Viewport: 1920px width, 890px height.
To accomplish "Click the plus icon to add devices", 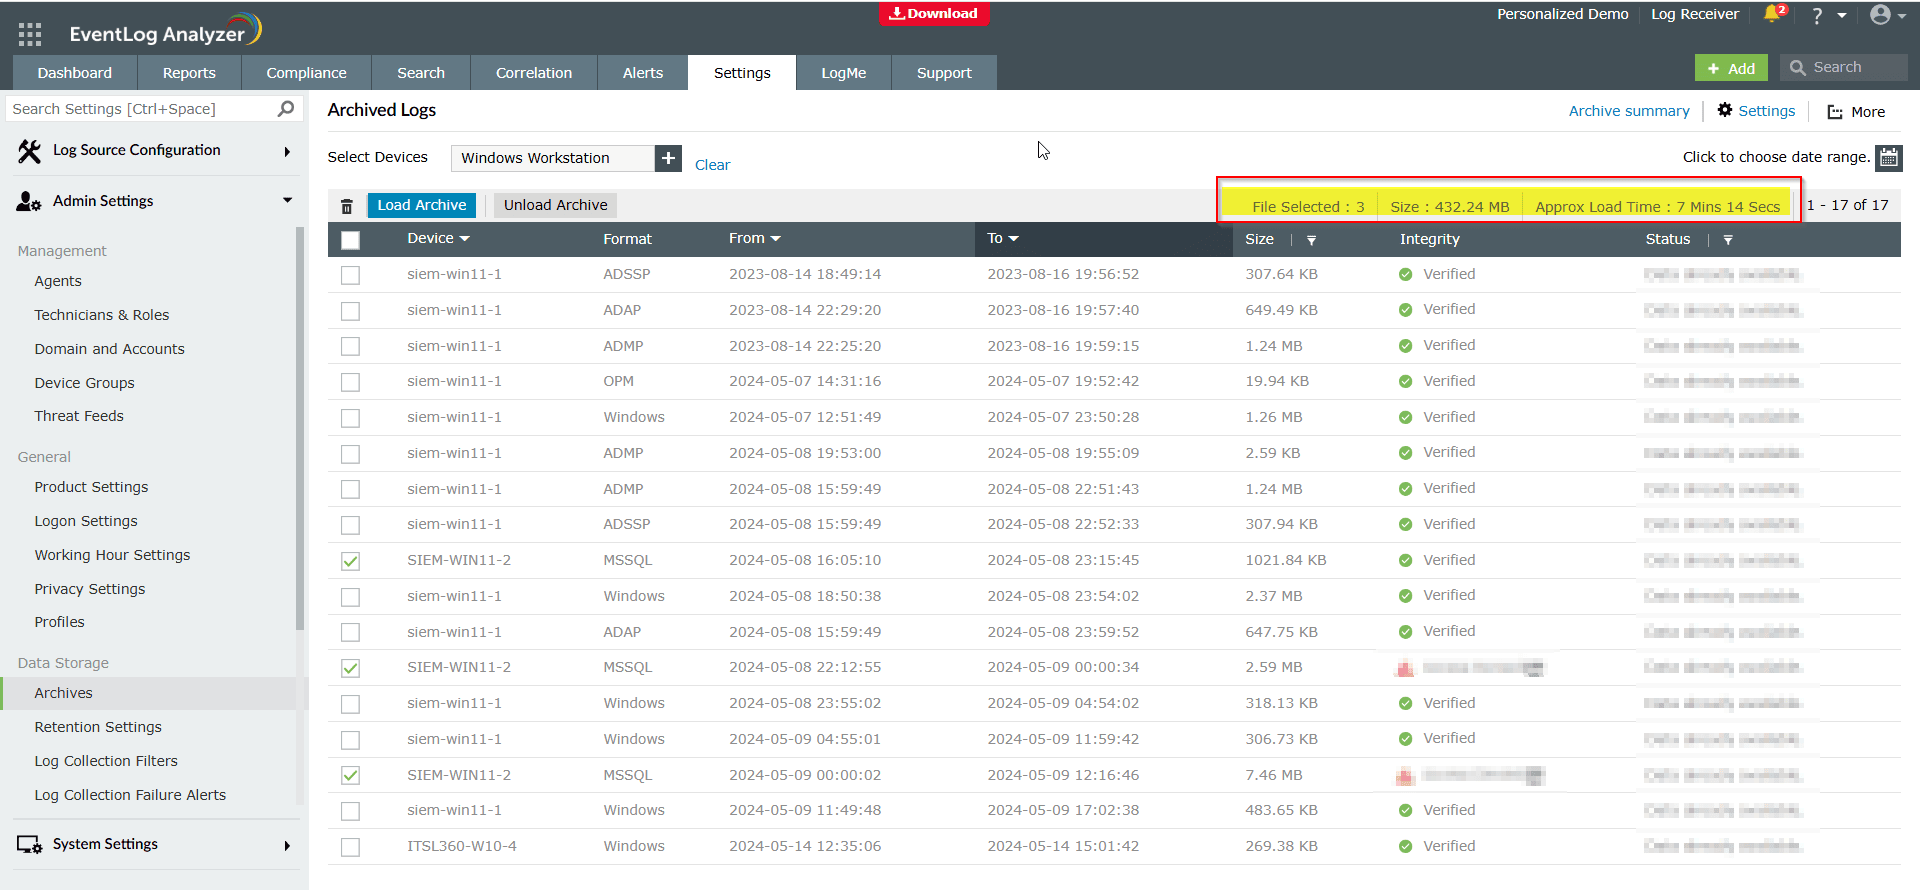I will (668, 158).
